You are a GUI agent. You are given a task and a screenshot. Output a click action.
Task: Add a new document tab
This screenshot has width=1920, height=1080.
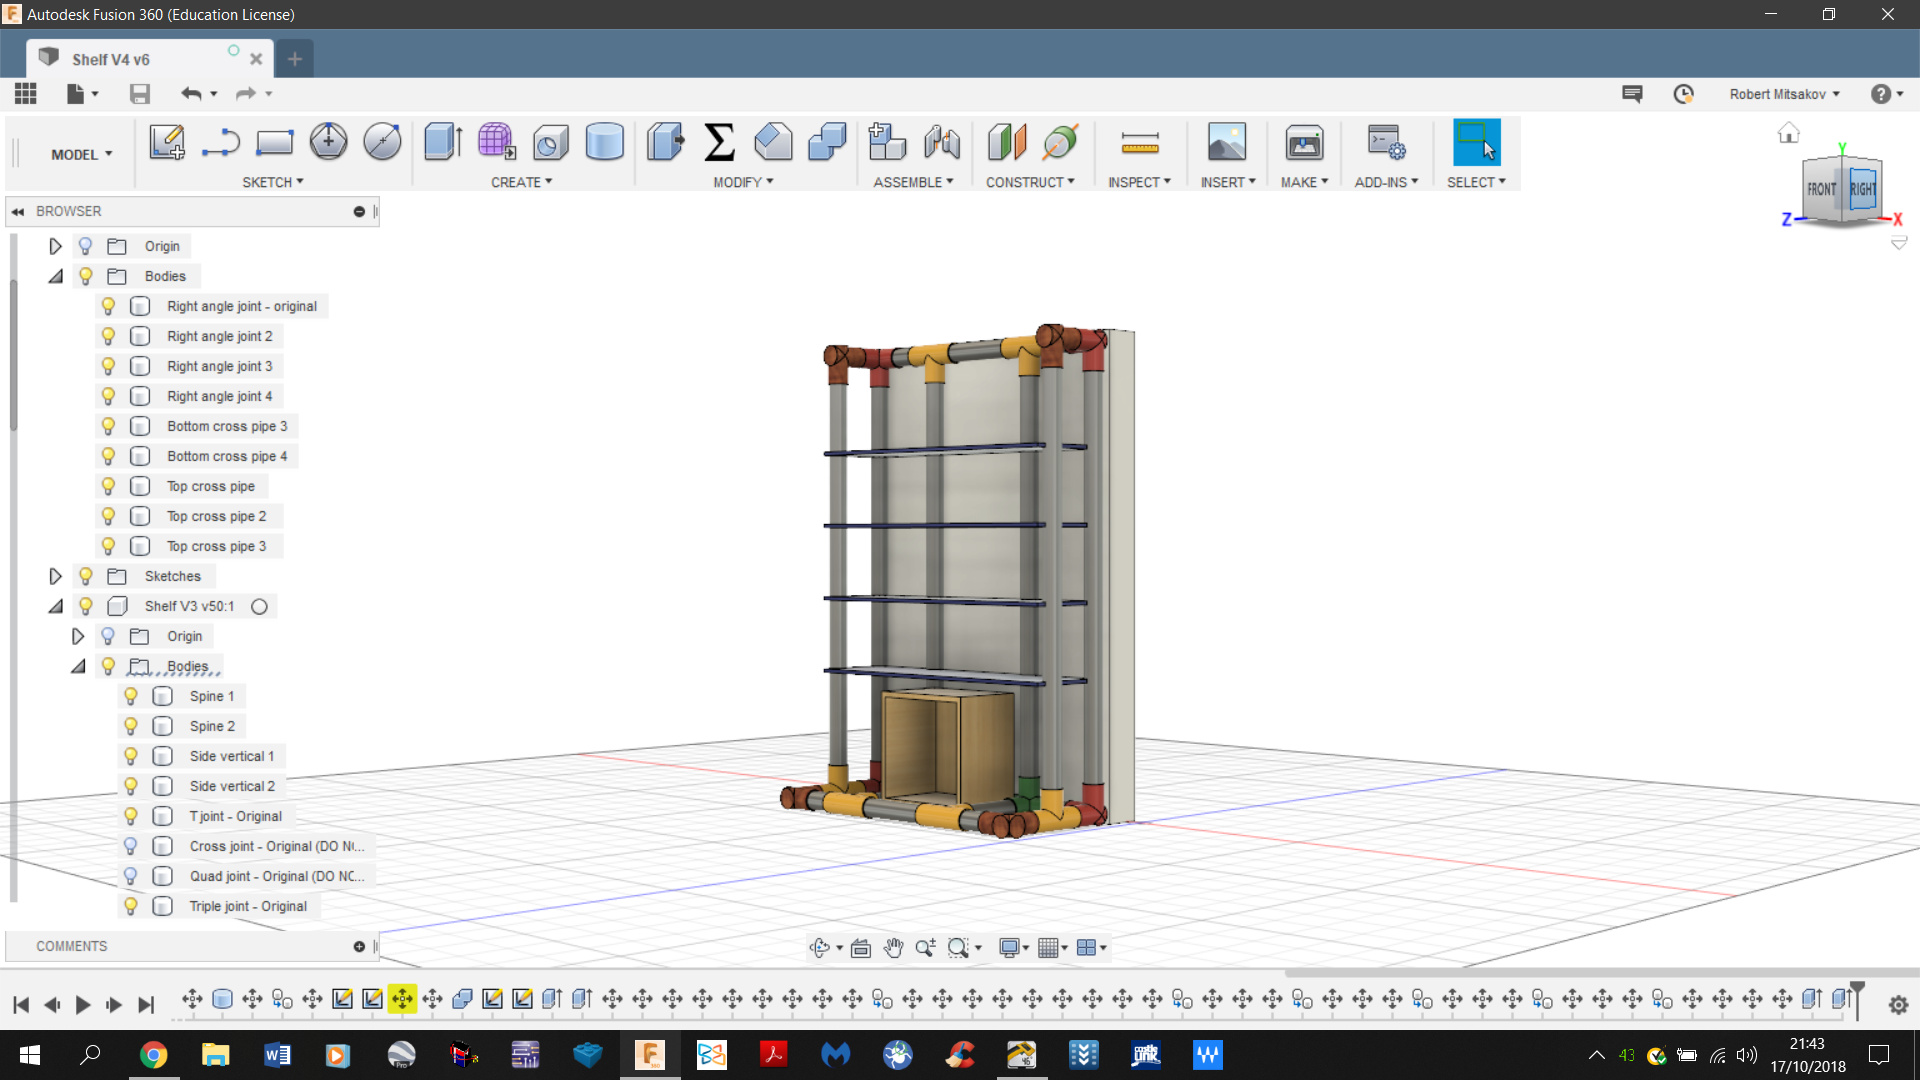coord(294,59)
